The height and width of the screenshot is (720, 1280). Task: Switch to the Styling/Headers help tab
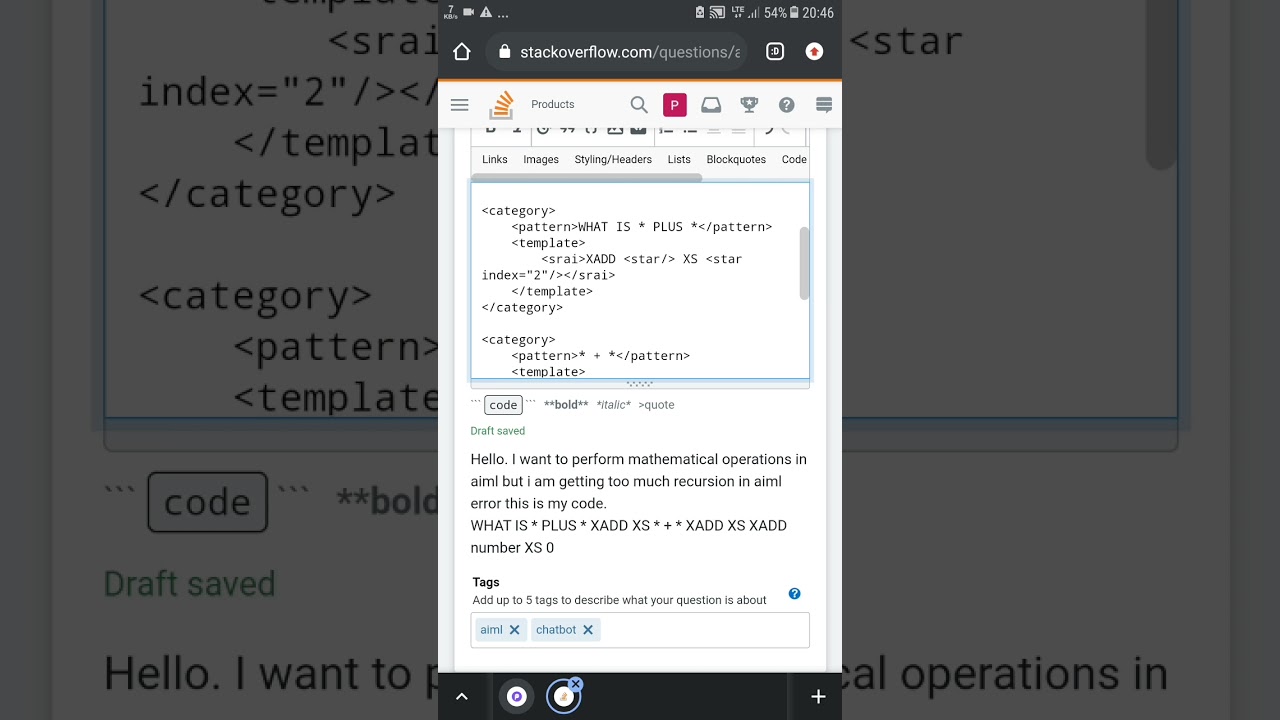click(613, 159)
